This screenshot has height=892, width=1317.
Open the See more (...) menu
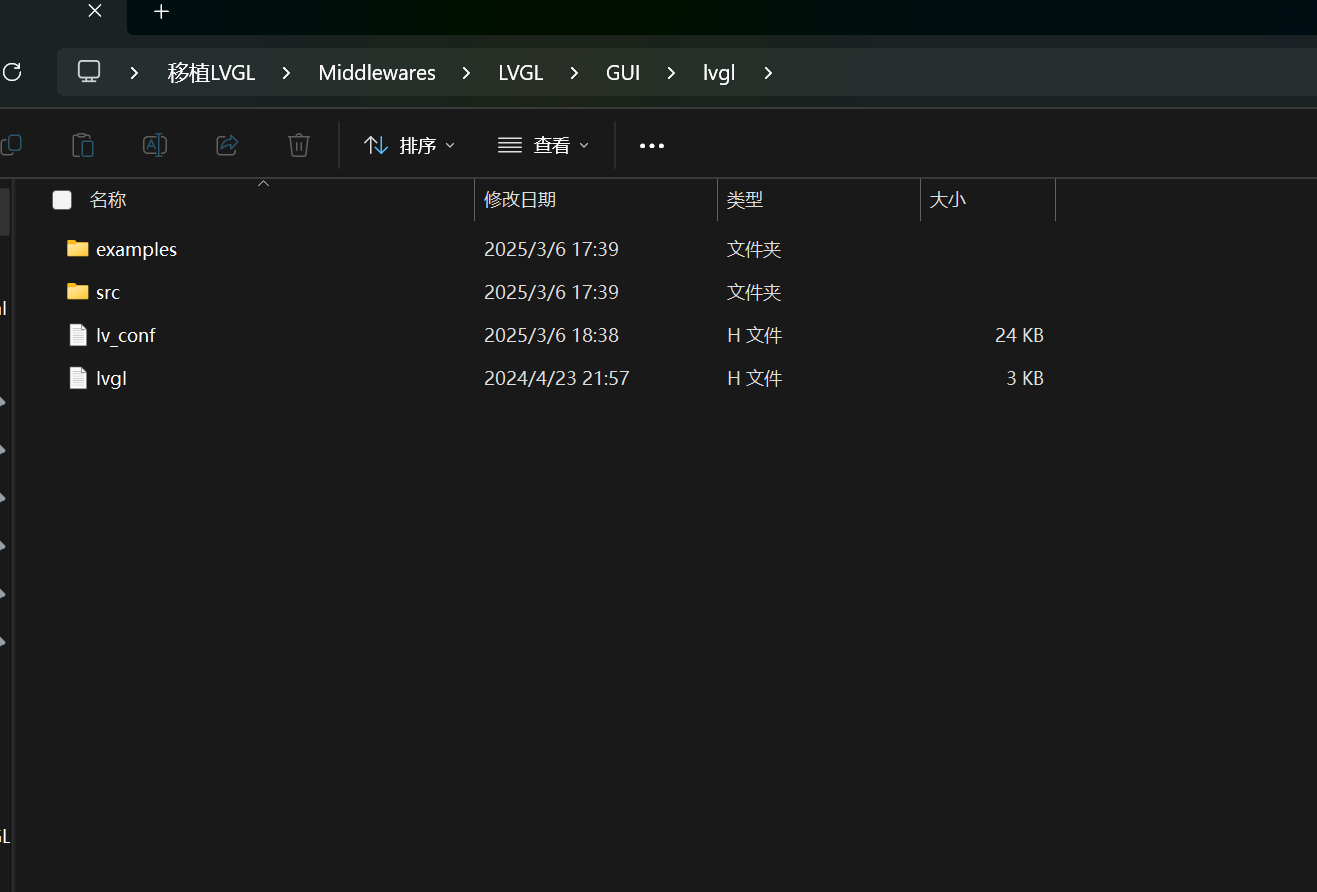[651, 145]
